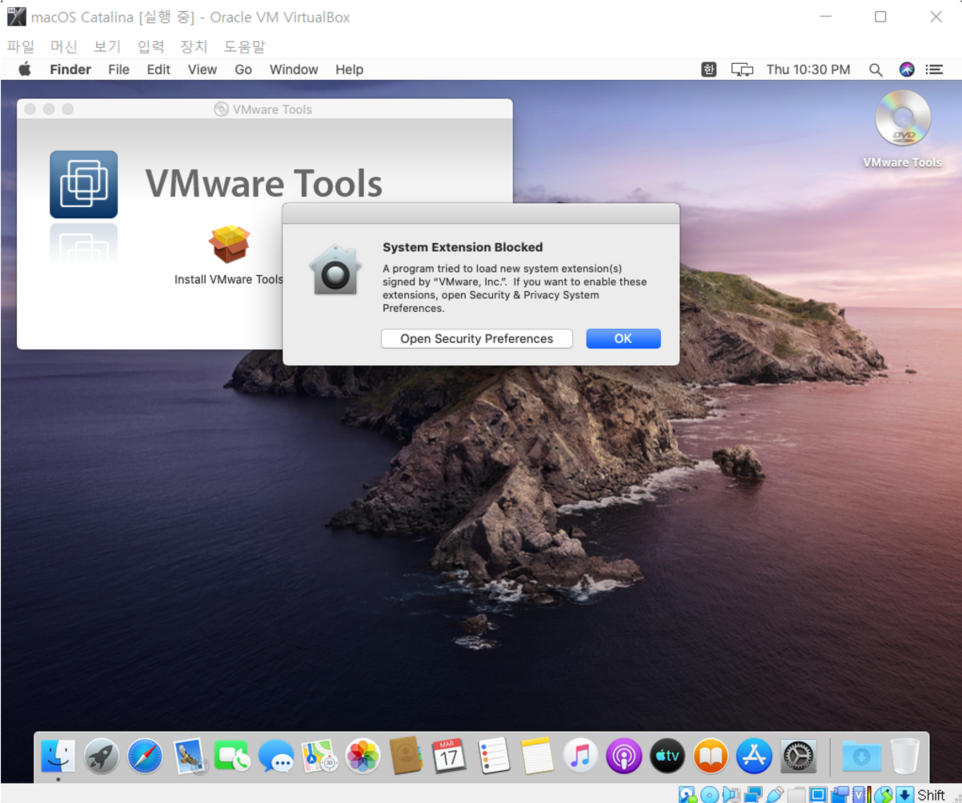Open Downloads folder in Dock

[x=861, y=756]
